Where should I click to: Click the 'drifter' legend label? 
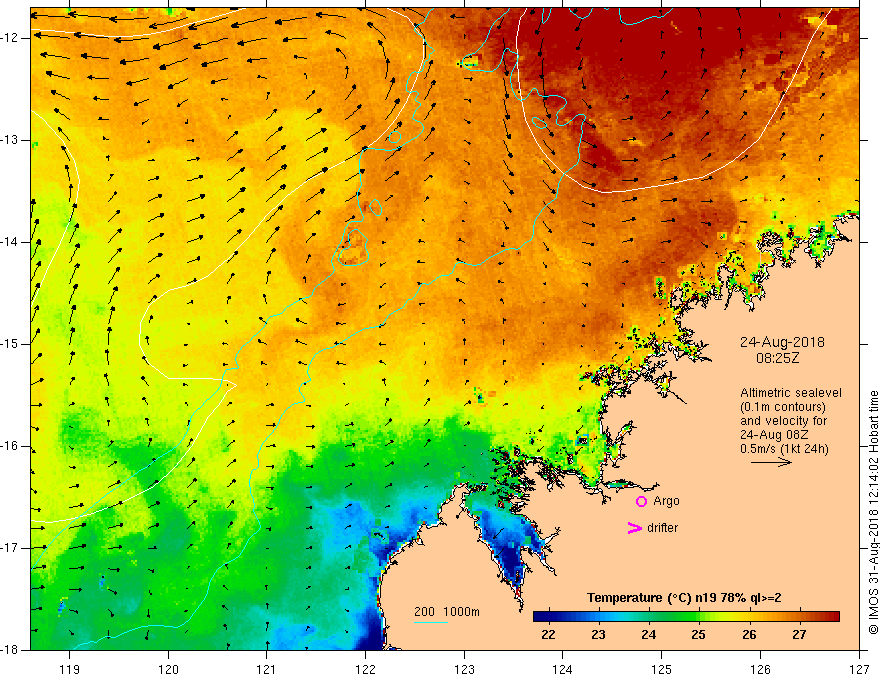coord(662,528)
